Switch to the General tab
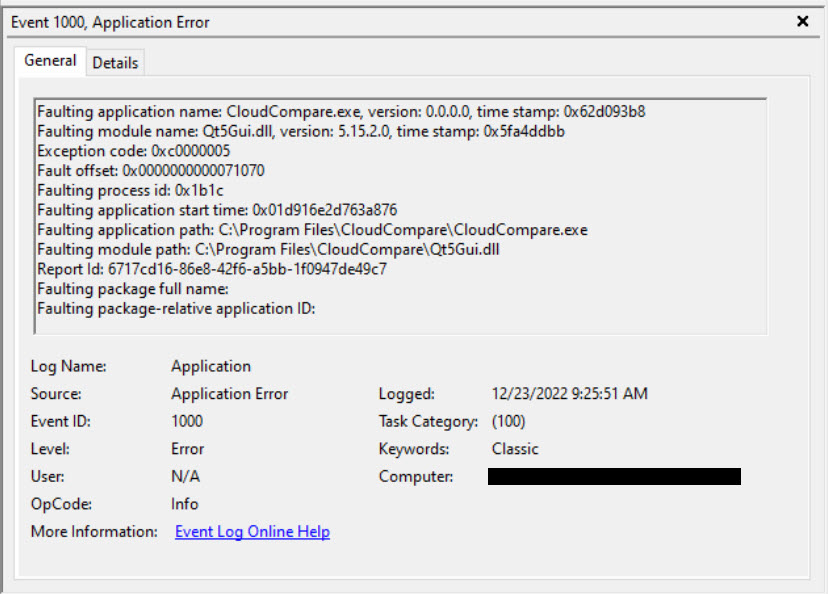828x594 pixels. (50, 61)
